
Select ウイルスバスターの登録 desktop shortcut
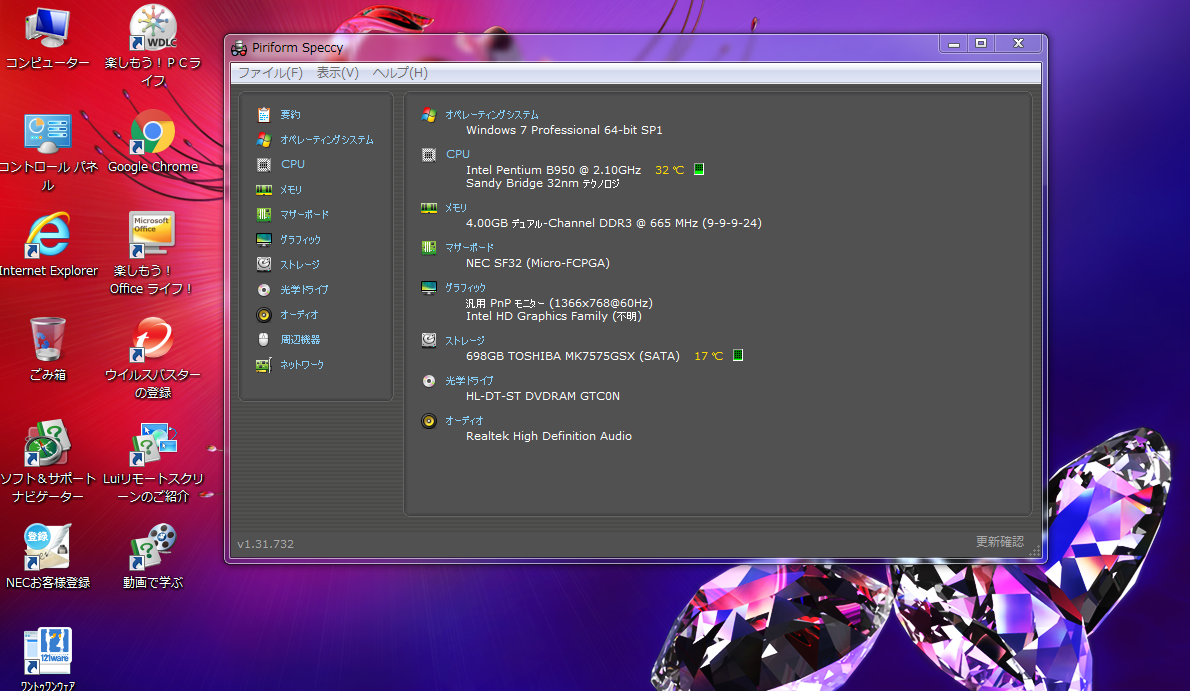click(x=153, y=358)
